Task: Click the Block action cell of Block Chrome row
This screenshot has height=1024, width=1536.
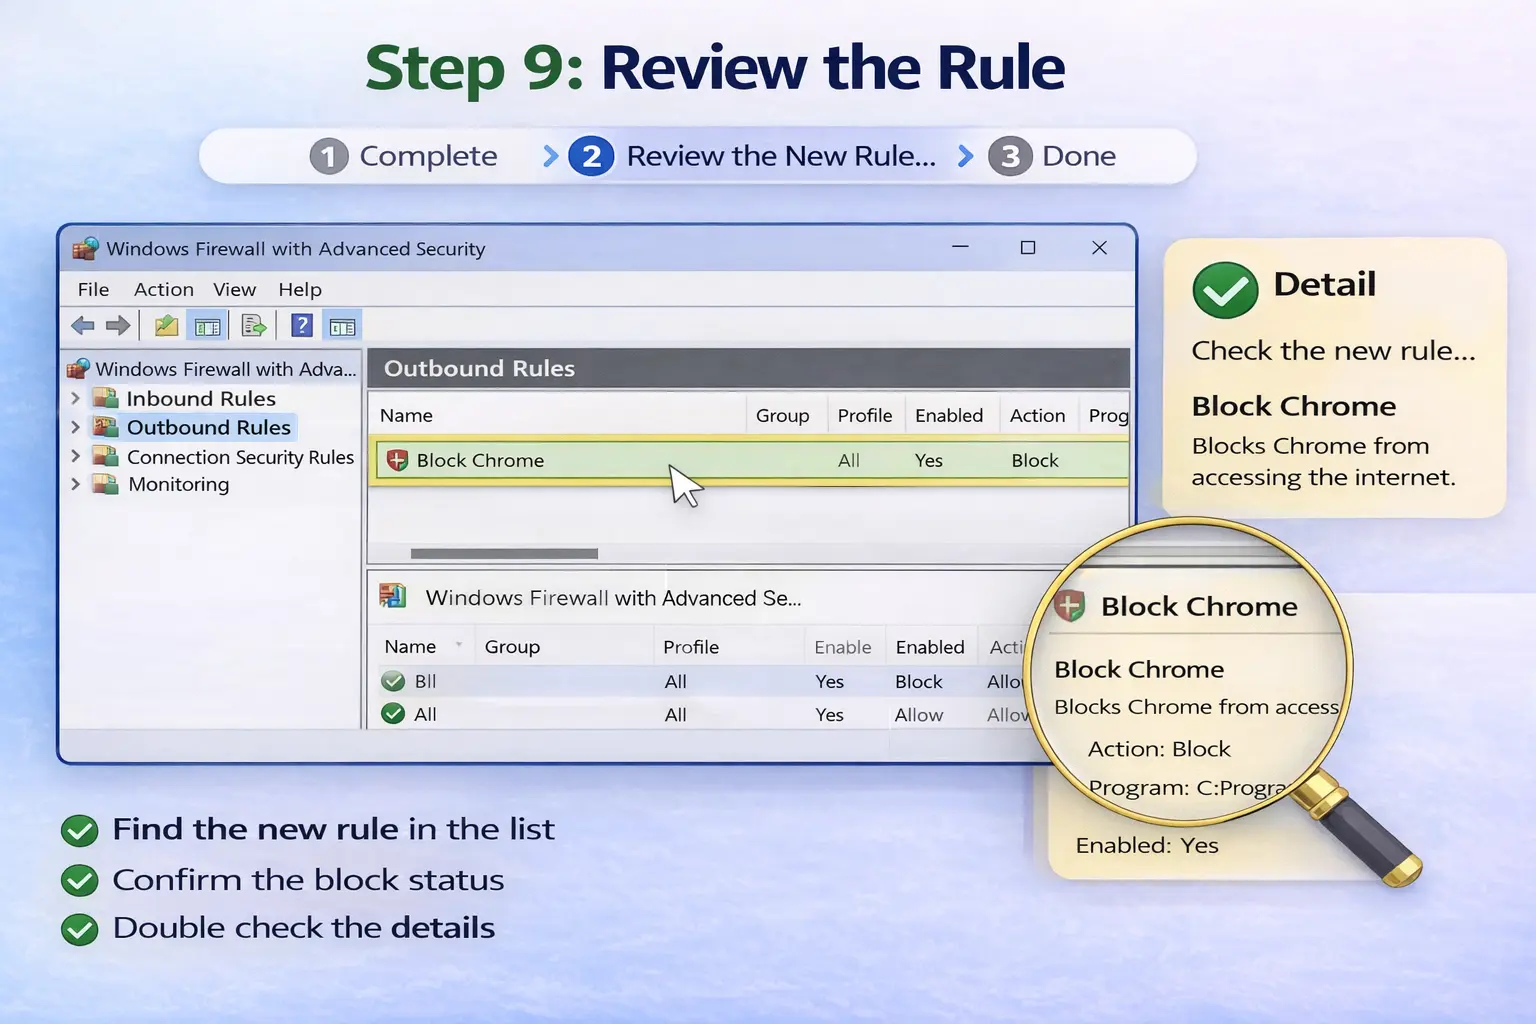Action: (1035, 460)
